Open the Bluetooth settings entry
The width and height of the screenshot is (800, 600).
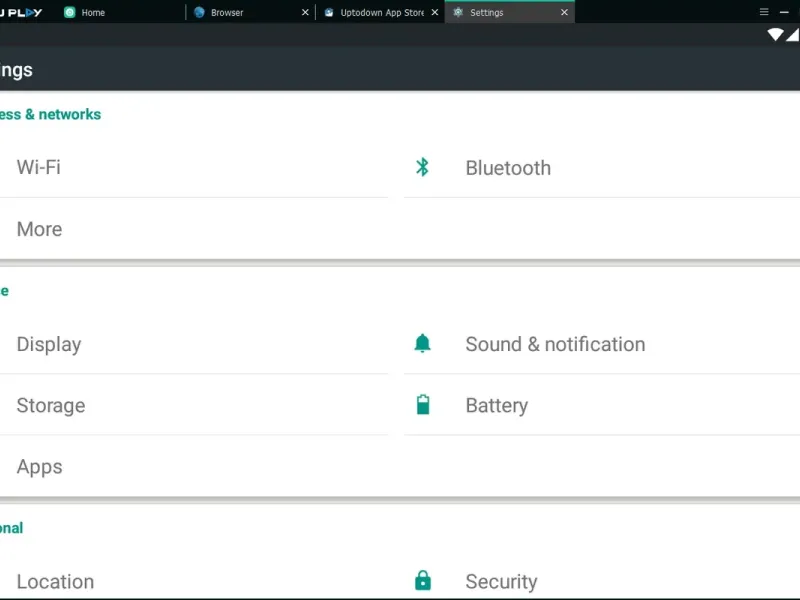click(602, 167)
